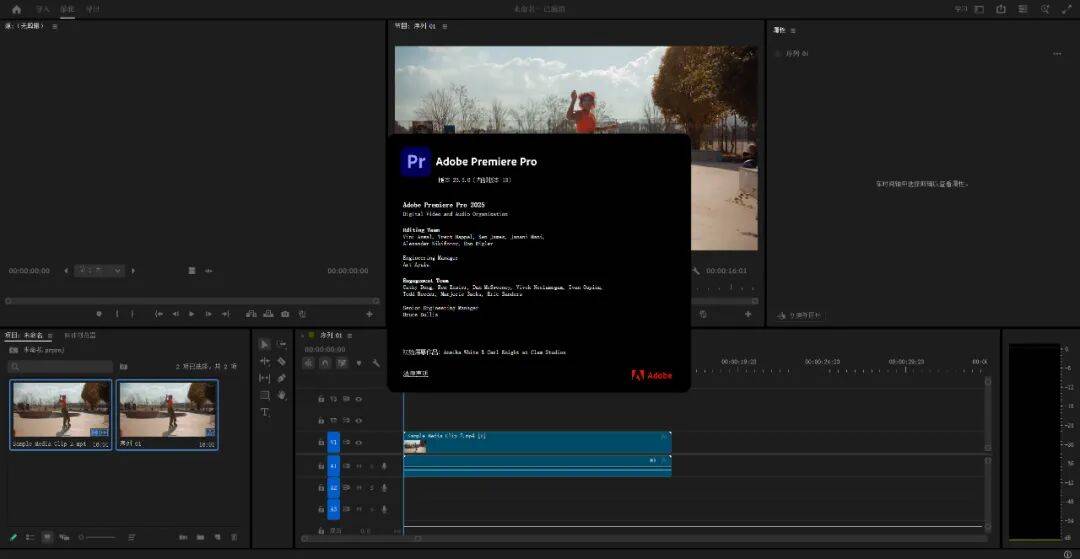Viewport: 1080px width, 559px height.
Task: Toggle lock on track A1
Action: coord(321,465)
